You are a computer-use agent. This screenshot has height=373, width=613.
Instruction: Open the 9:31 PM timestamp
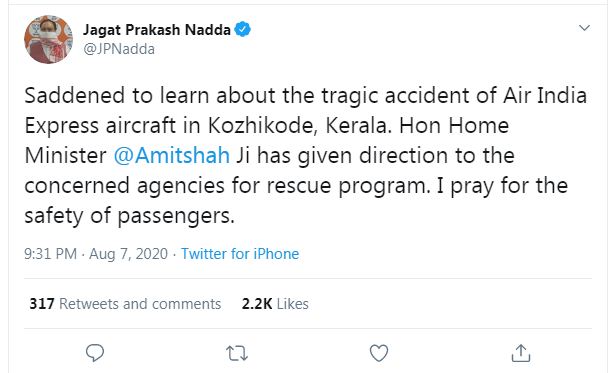[50, 254]
